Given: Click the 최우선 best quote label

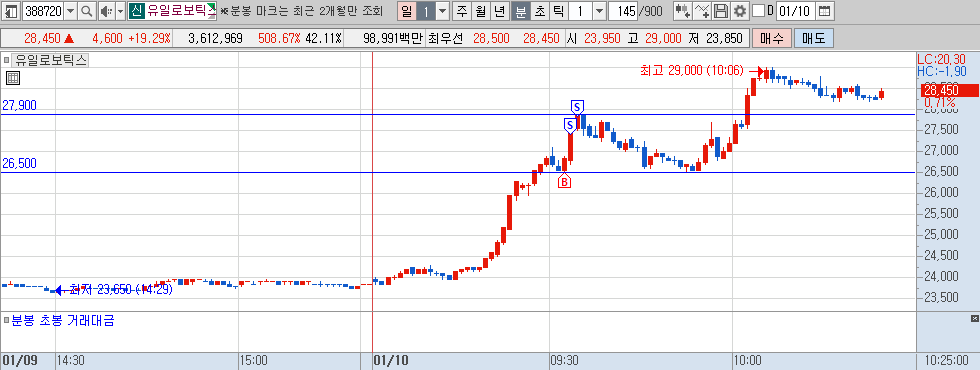Looking at the screenshot, I should coord(445,39).
